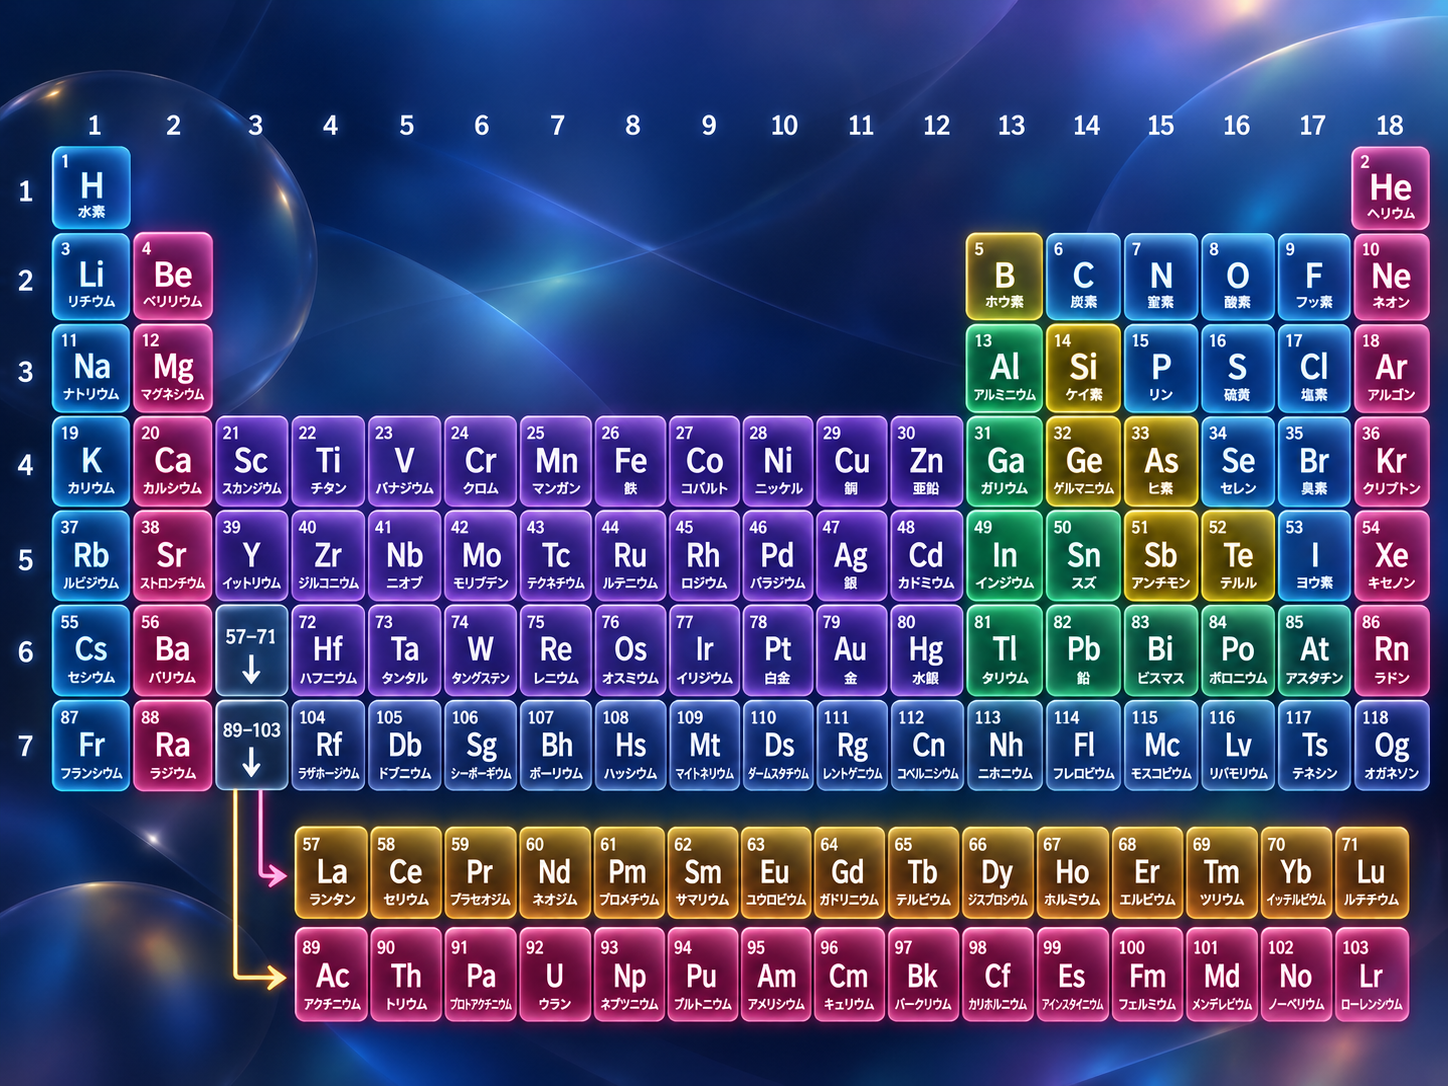Click the Chlorine (Cl) tile
The height and width of the screenshot is (1086, 1448).
(1314, 368)
